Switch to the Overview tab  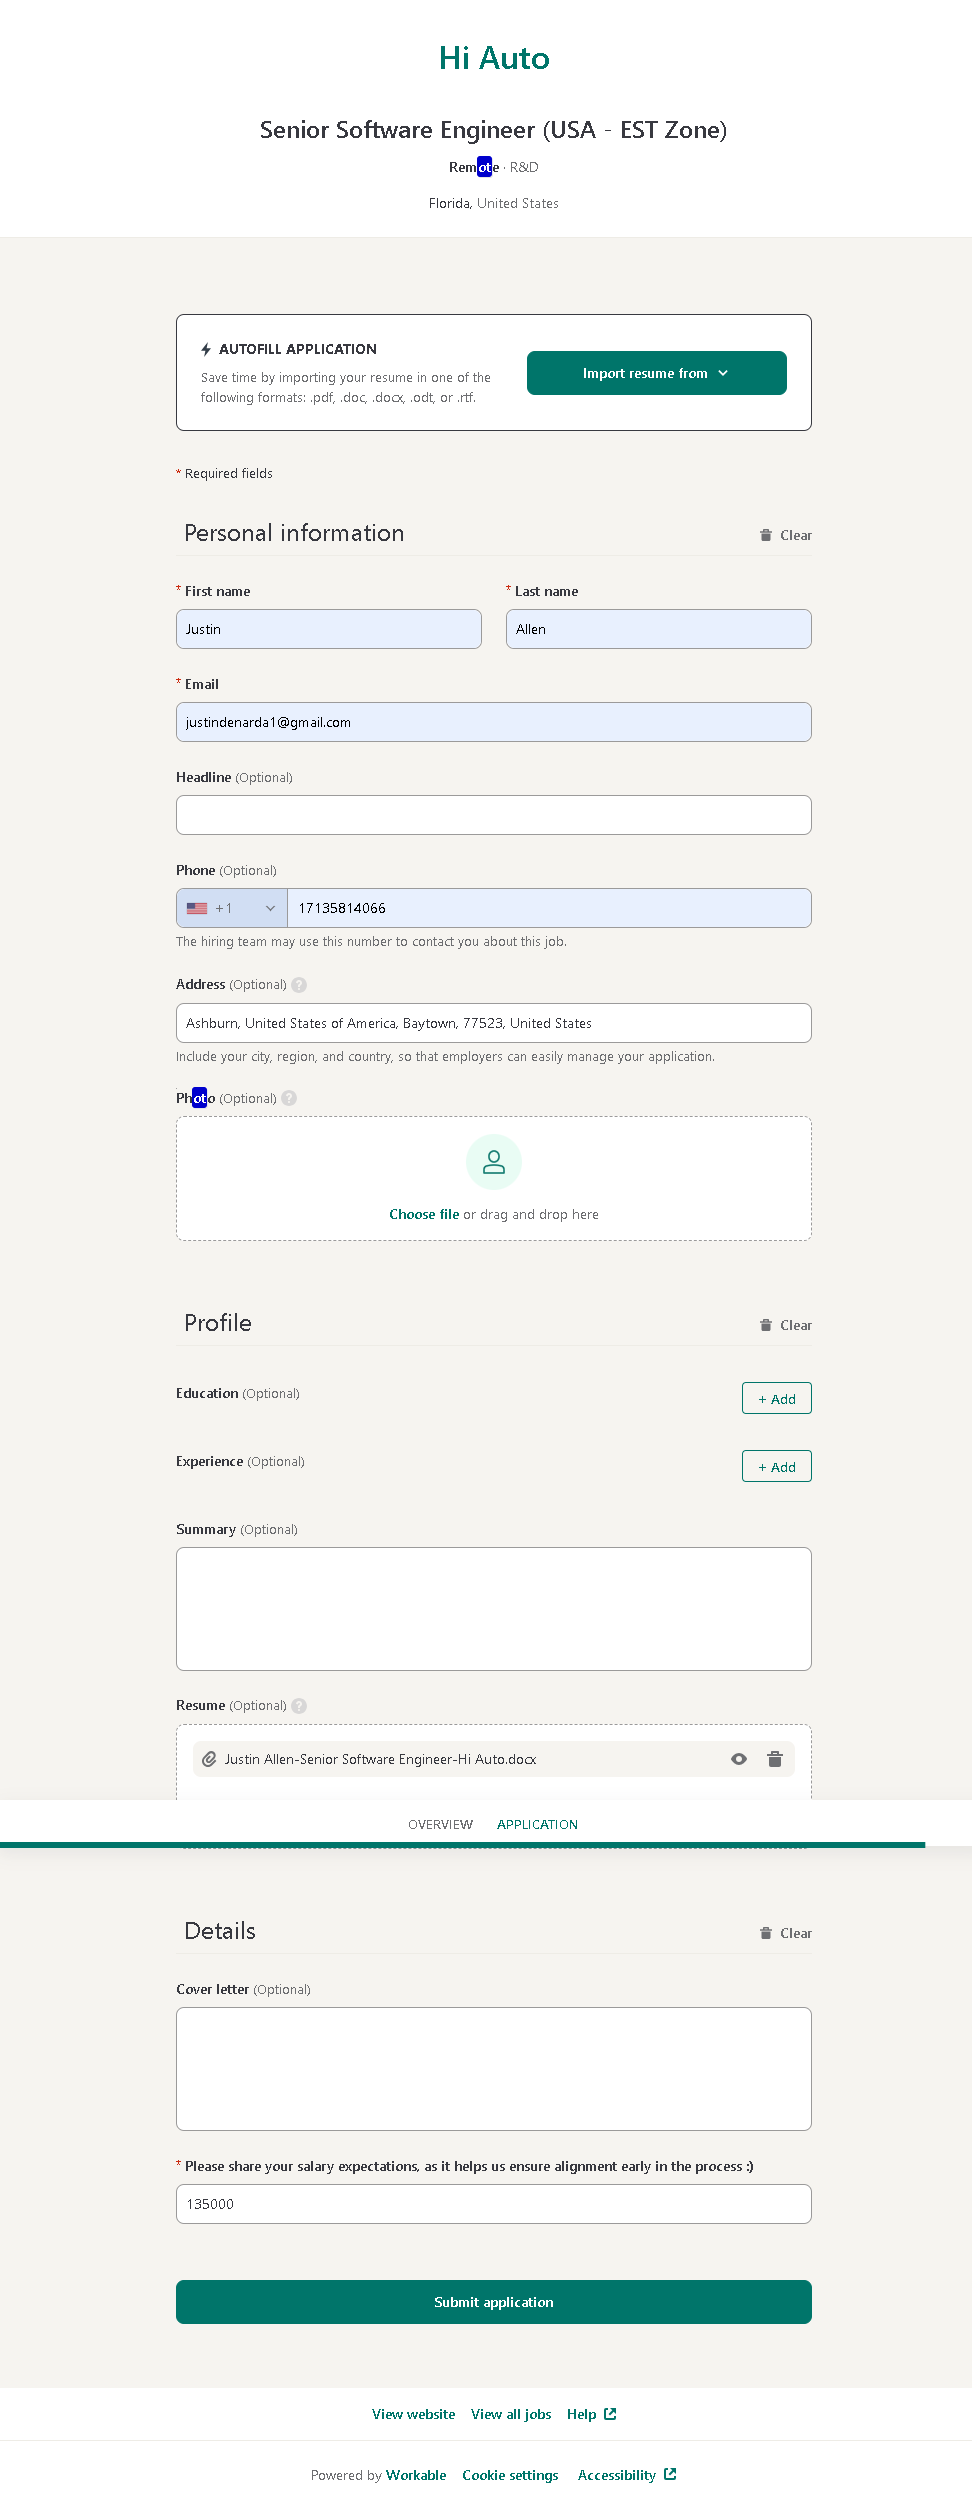(440, 1824)
